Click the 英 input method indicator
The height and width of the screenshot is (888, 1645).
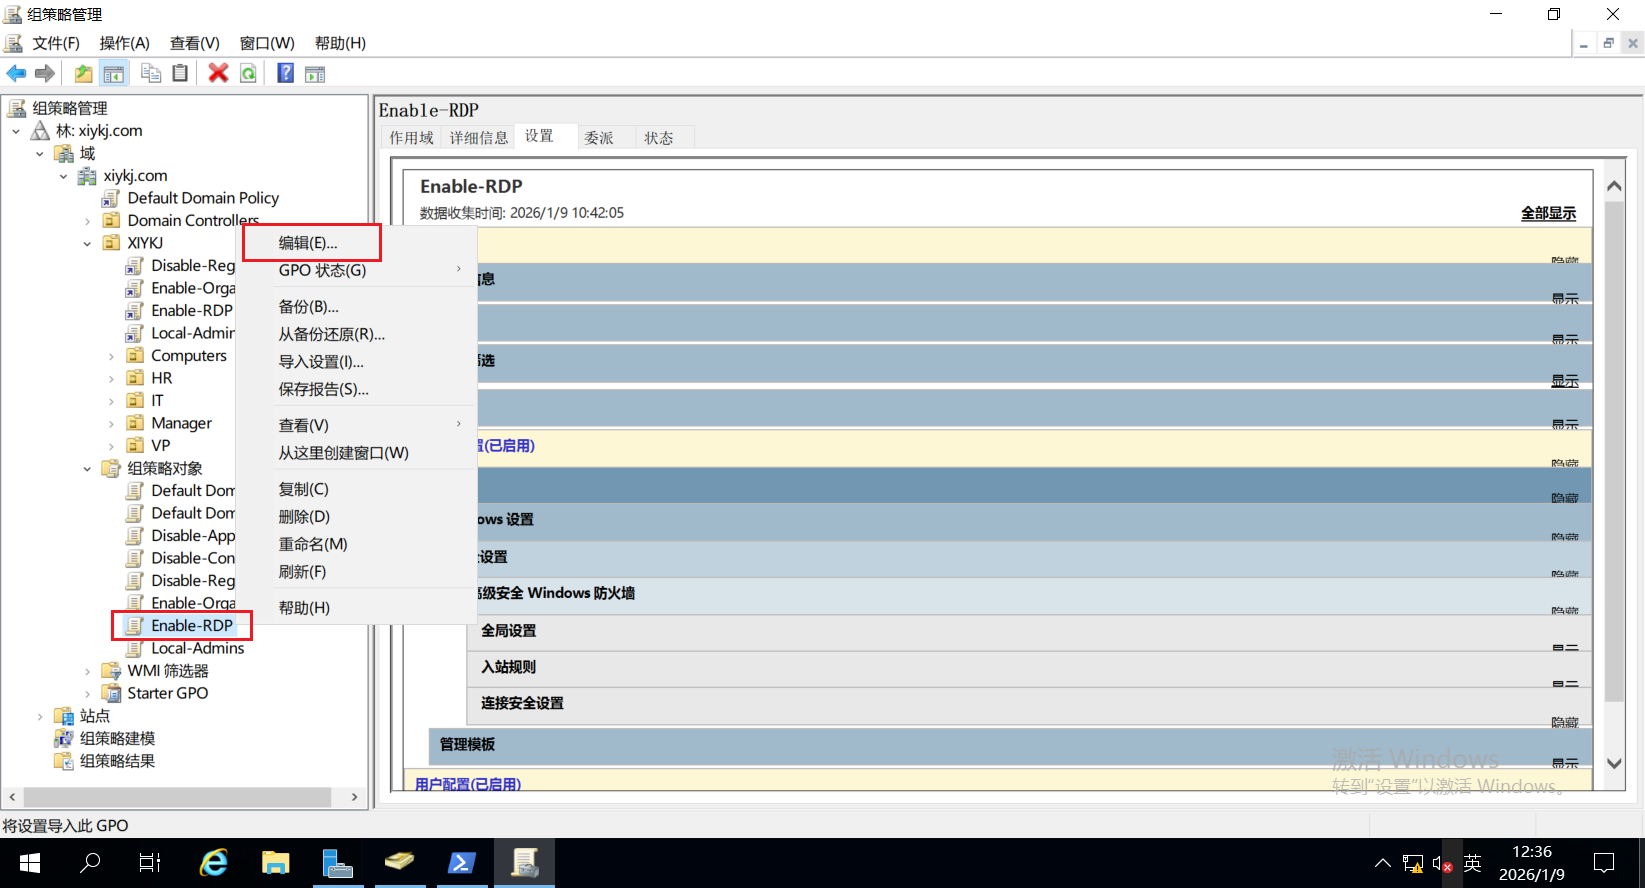(1472, 863)
